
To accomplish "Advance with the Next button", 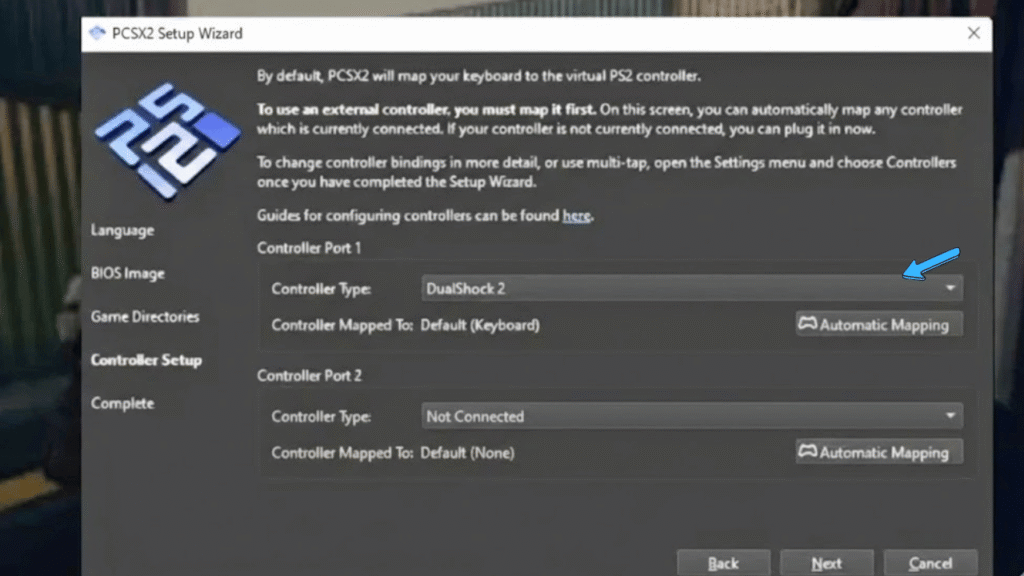I will pyautogui.click(x=827, y=563).
